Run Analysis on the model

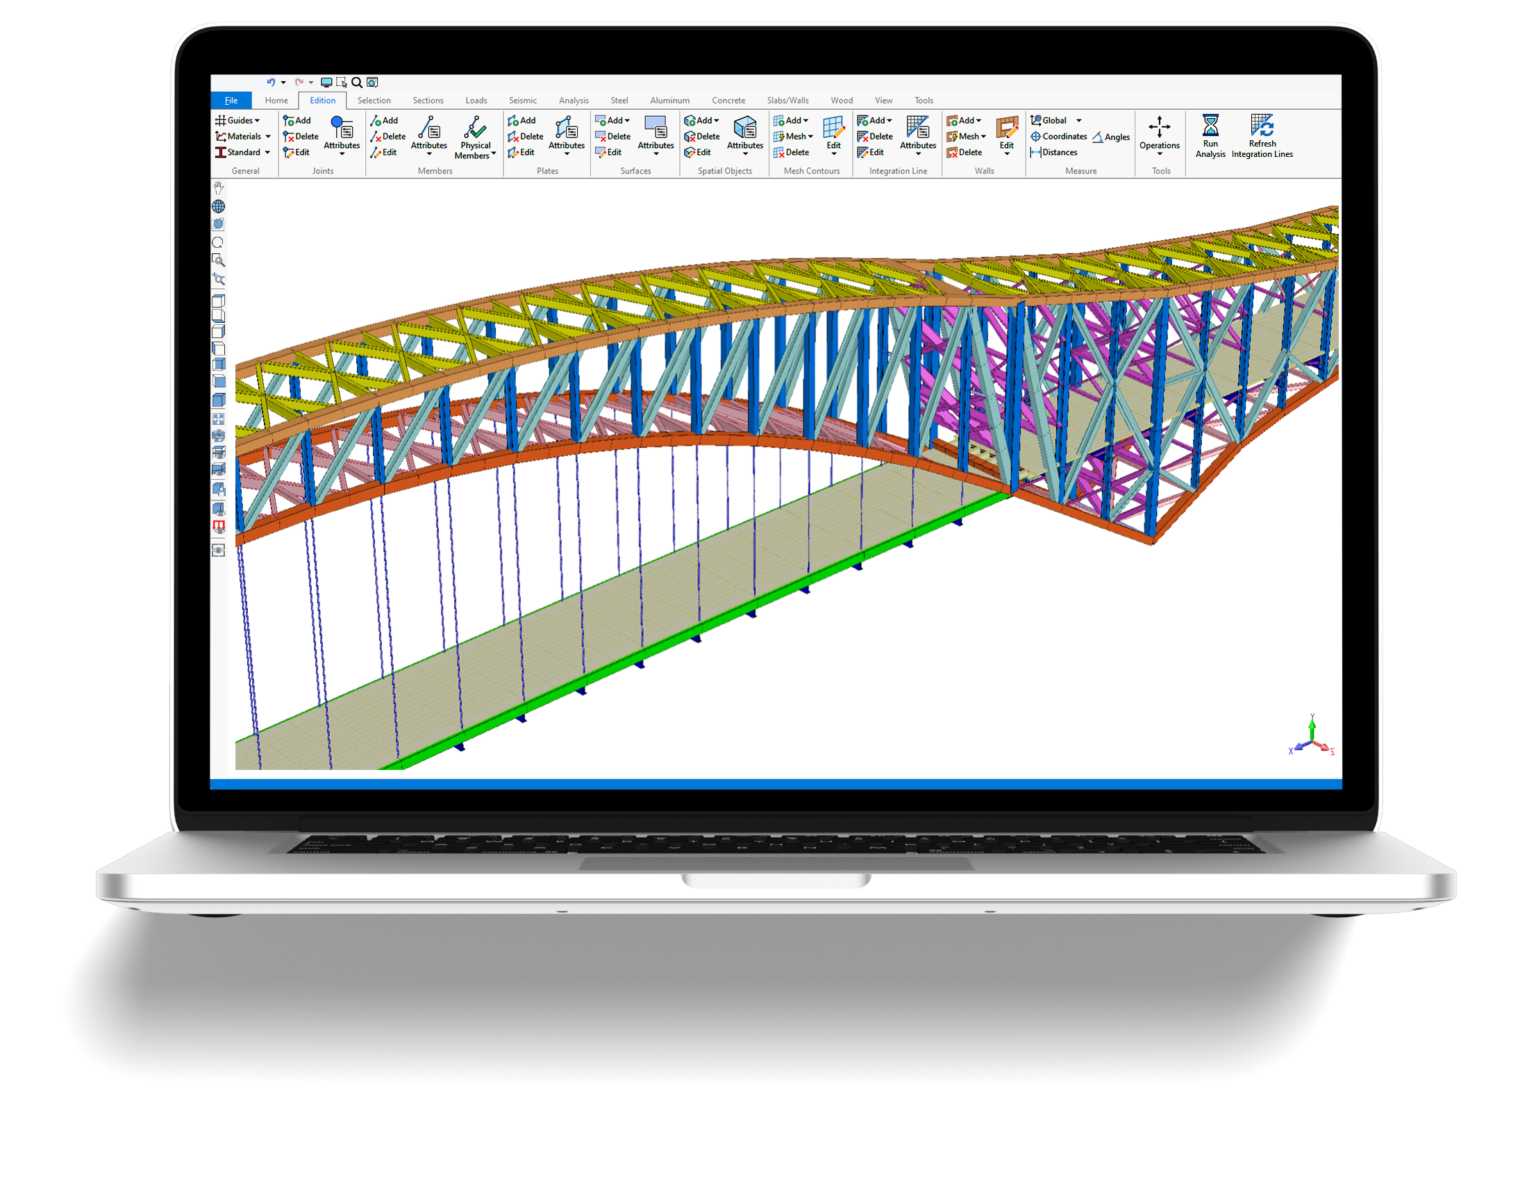pyautogui.click(x=1209, y=138)
